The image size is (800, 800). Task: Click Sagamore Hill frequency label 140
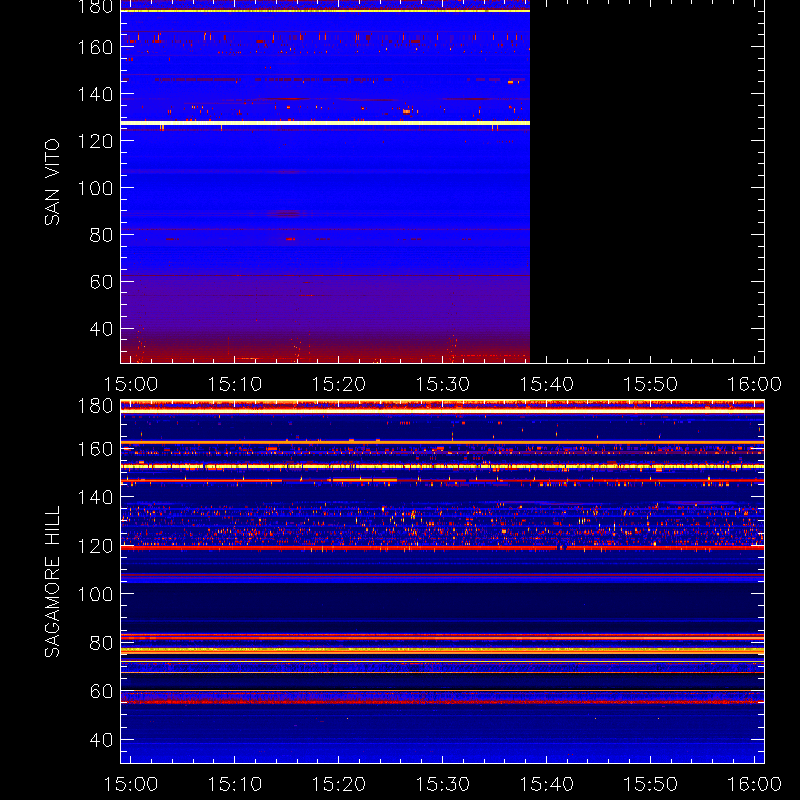[95, 497]
